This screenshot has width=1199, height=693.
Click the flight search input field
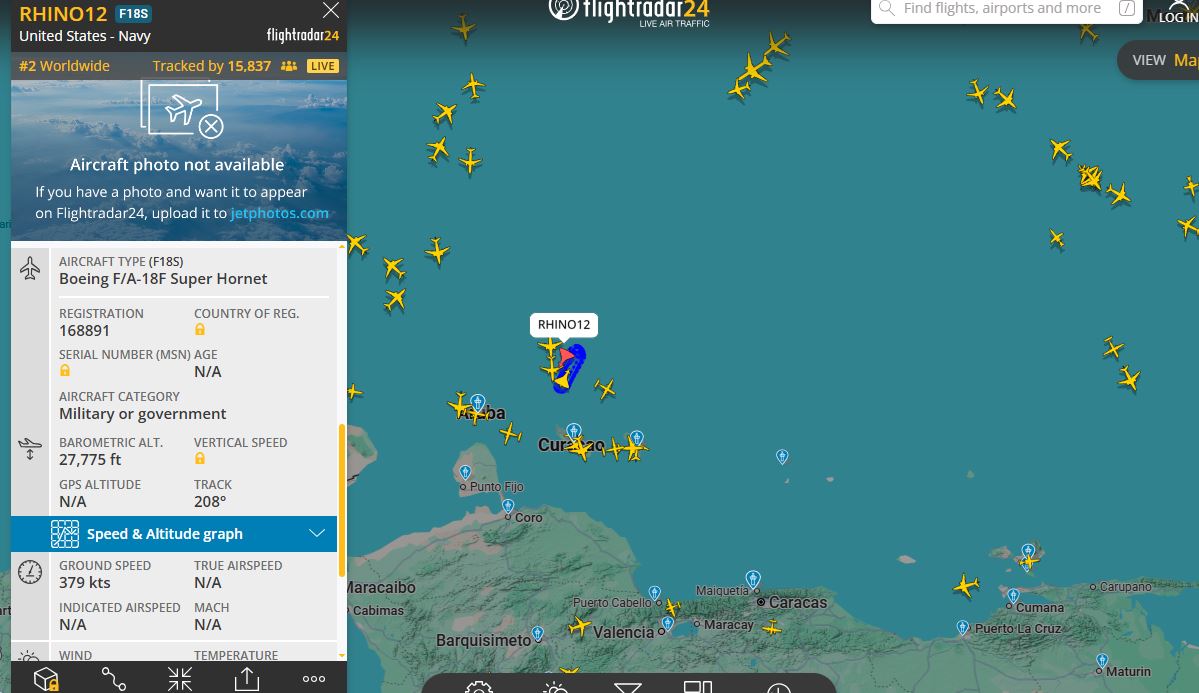[x=1006, y=9]
